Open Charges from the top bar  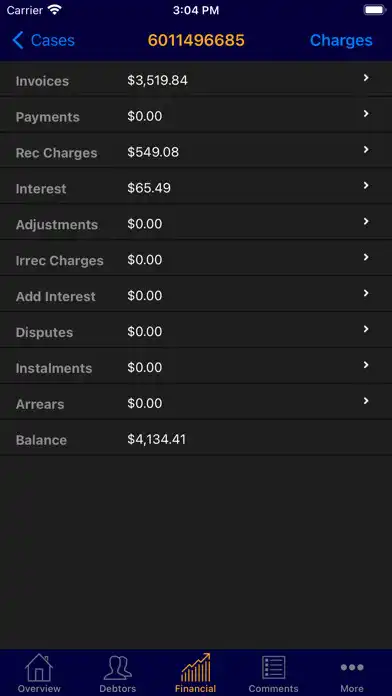pyautogui.click(x=341, y=40)
